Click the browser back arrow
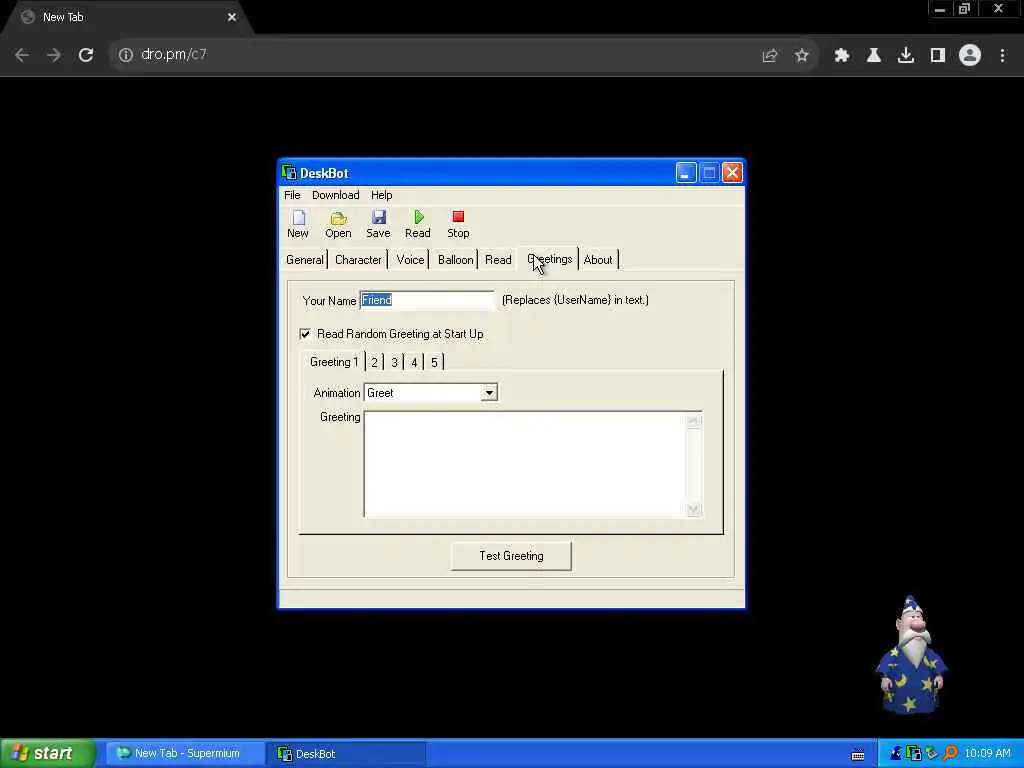 (x=22, y=55)
